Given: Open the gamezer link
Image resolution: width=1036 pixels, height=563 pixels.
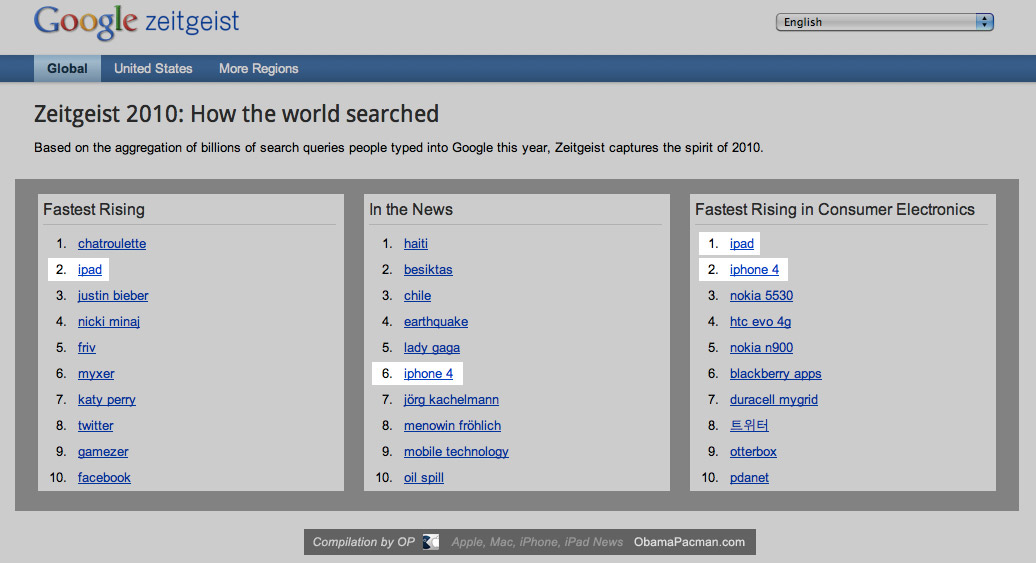Looking at the screenshot, I should [103, 452].
